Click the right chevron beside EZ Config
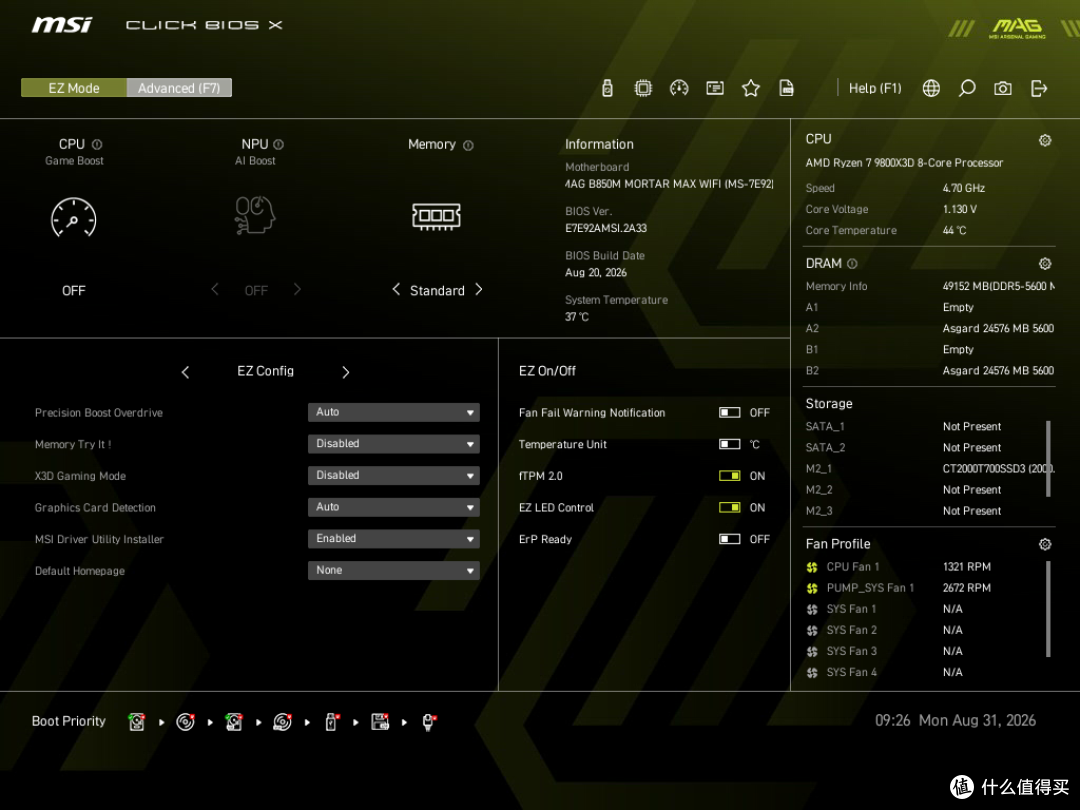This screenshot has width=1080, height=810. (346, 373)
